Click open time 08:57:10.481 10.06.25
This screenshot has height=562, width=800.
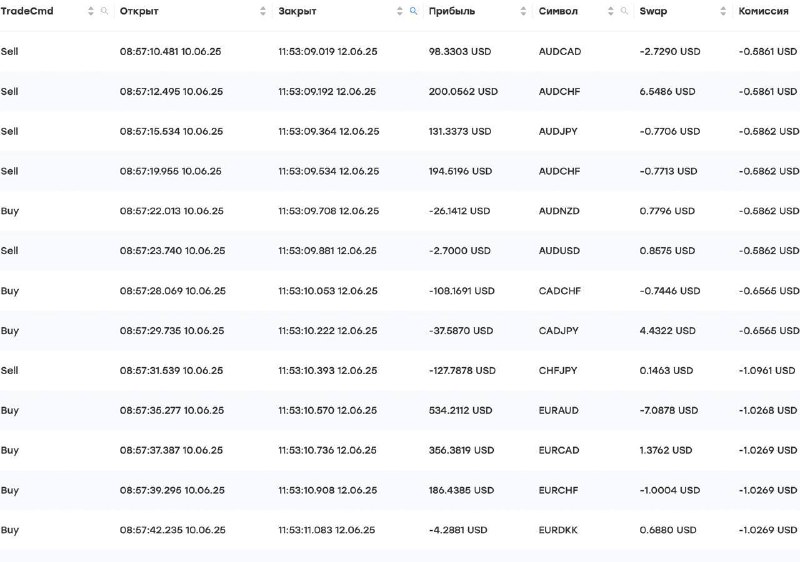(170, 52)
